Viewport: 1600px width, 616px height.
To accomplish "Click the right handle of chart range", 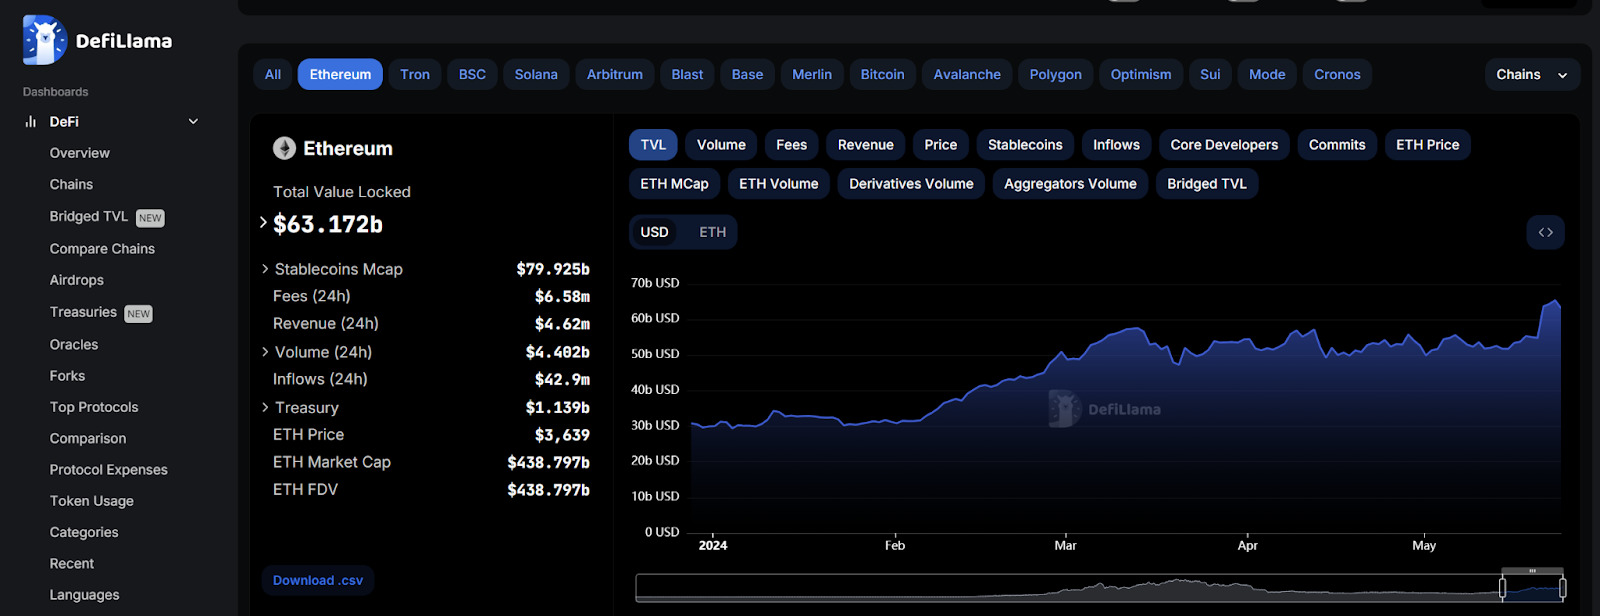I will click(x=1562, y=588).
